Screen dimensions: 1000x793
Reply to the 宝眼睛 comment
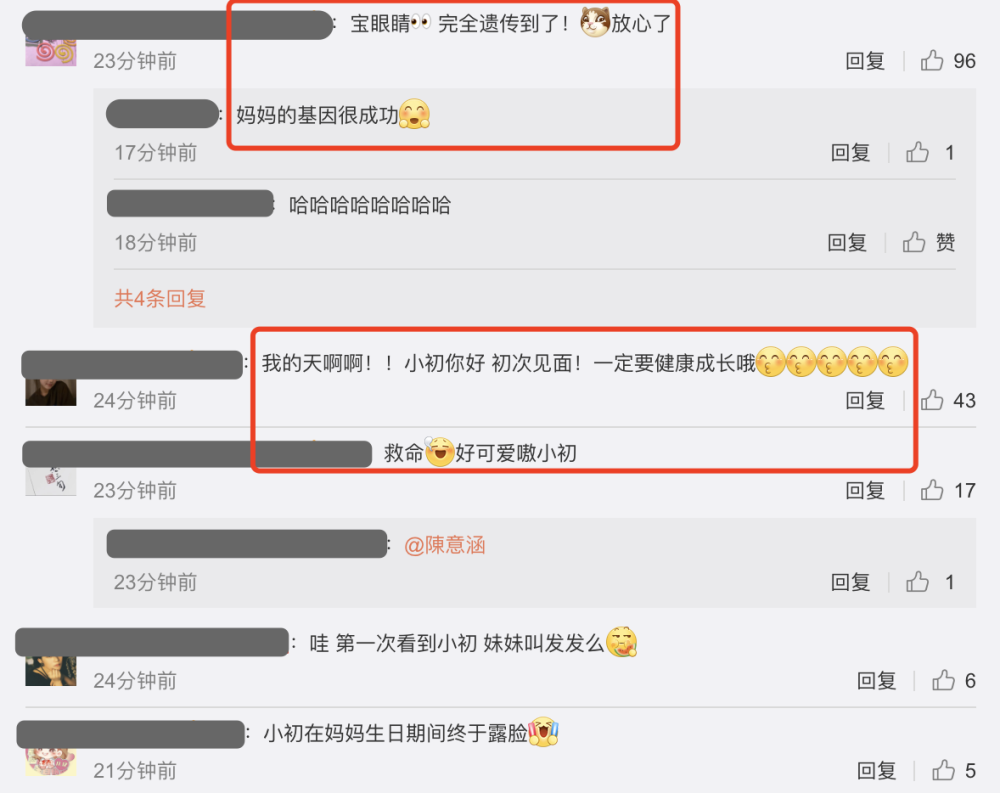pyautogui.click(x=865, y=61)
